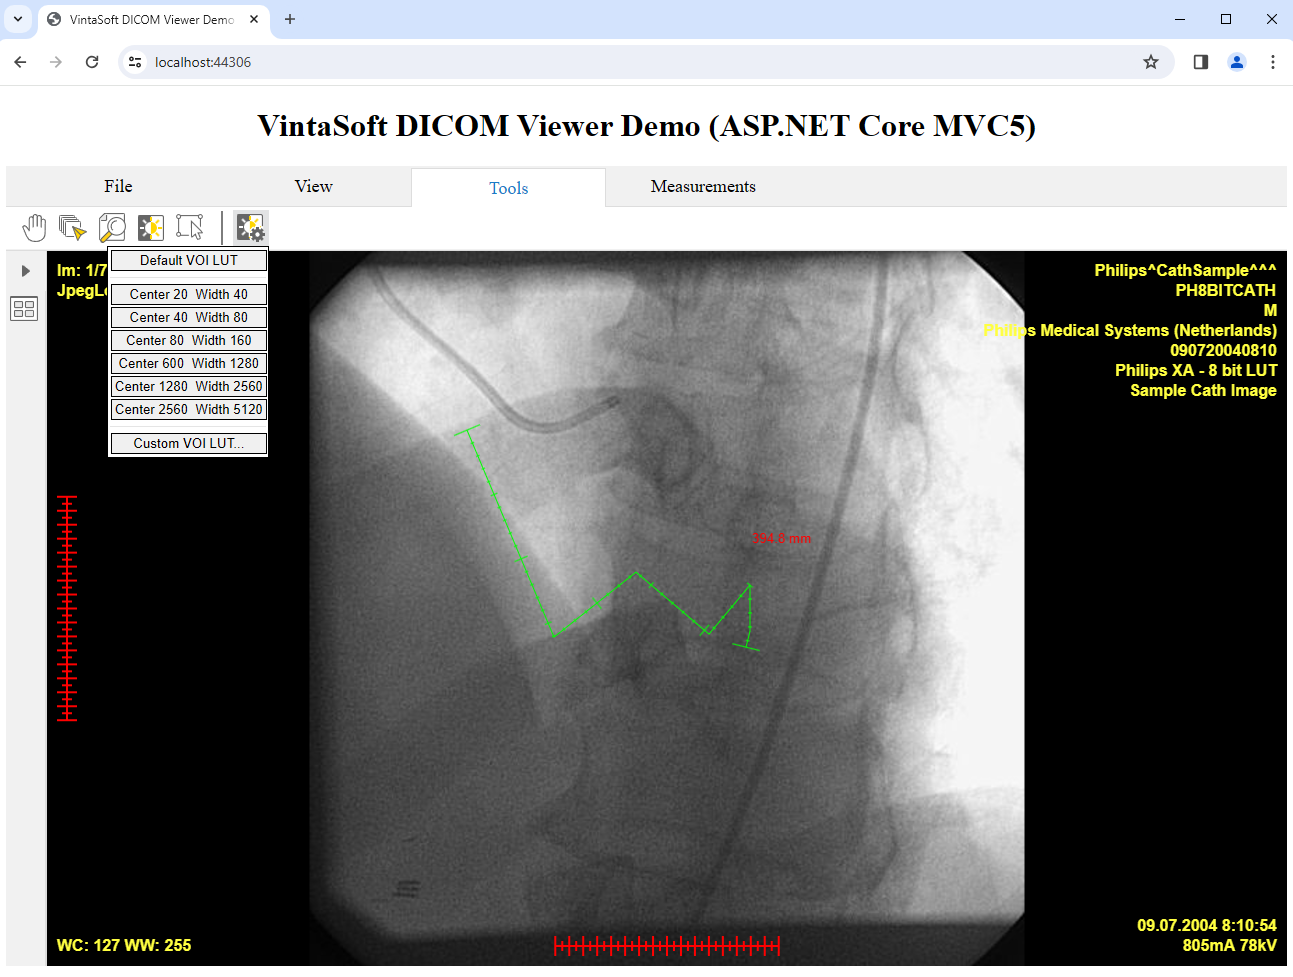Choose the annotation selection pointer tool
The width and height of the screenshot is (1293, 977).
click(x=190, y=228)
